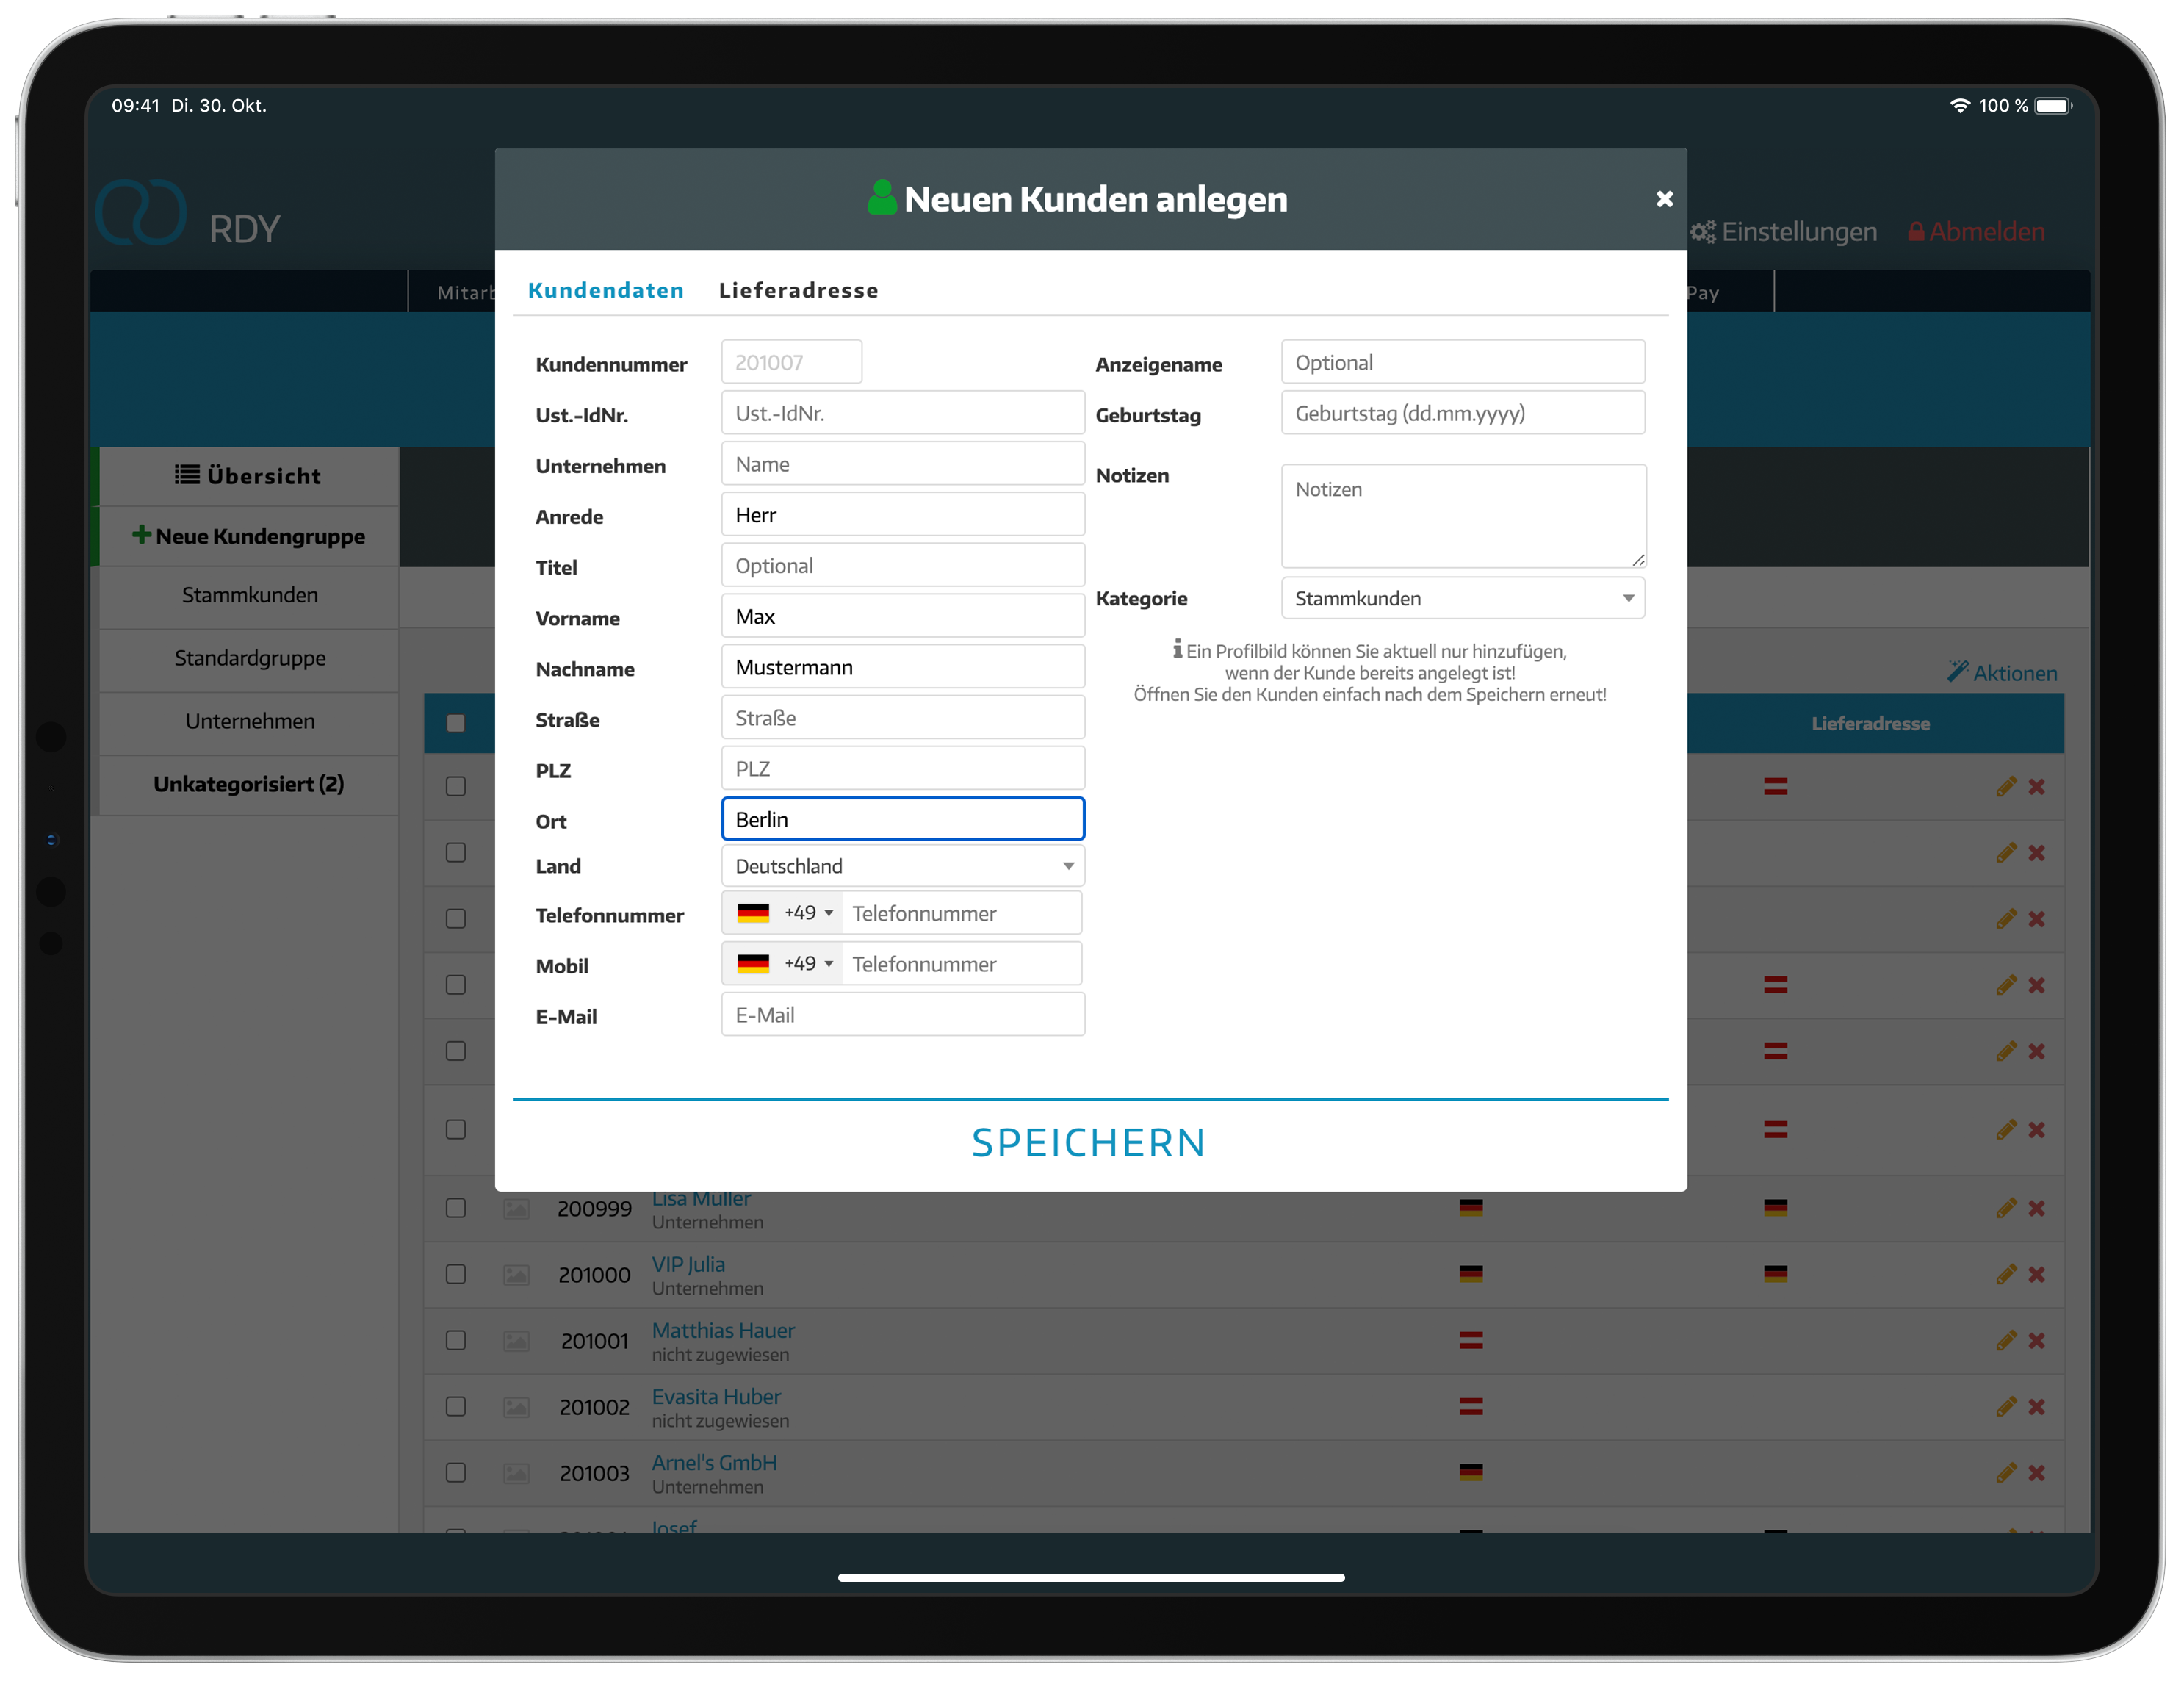Check the checkbox next to customer 201003

coord(456,1472)
